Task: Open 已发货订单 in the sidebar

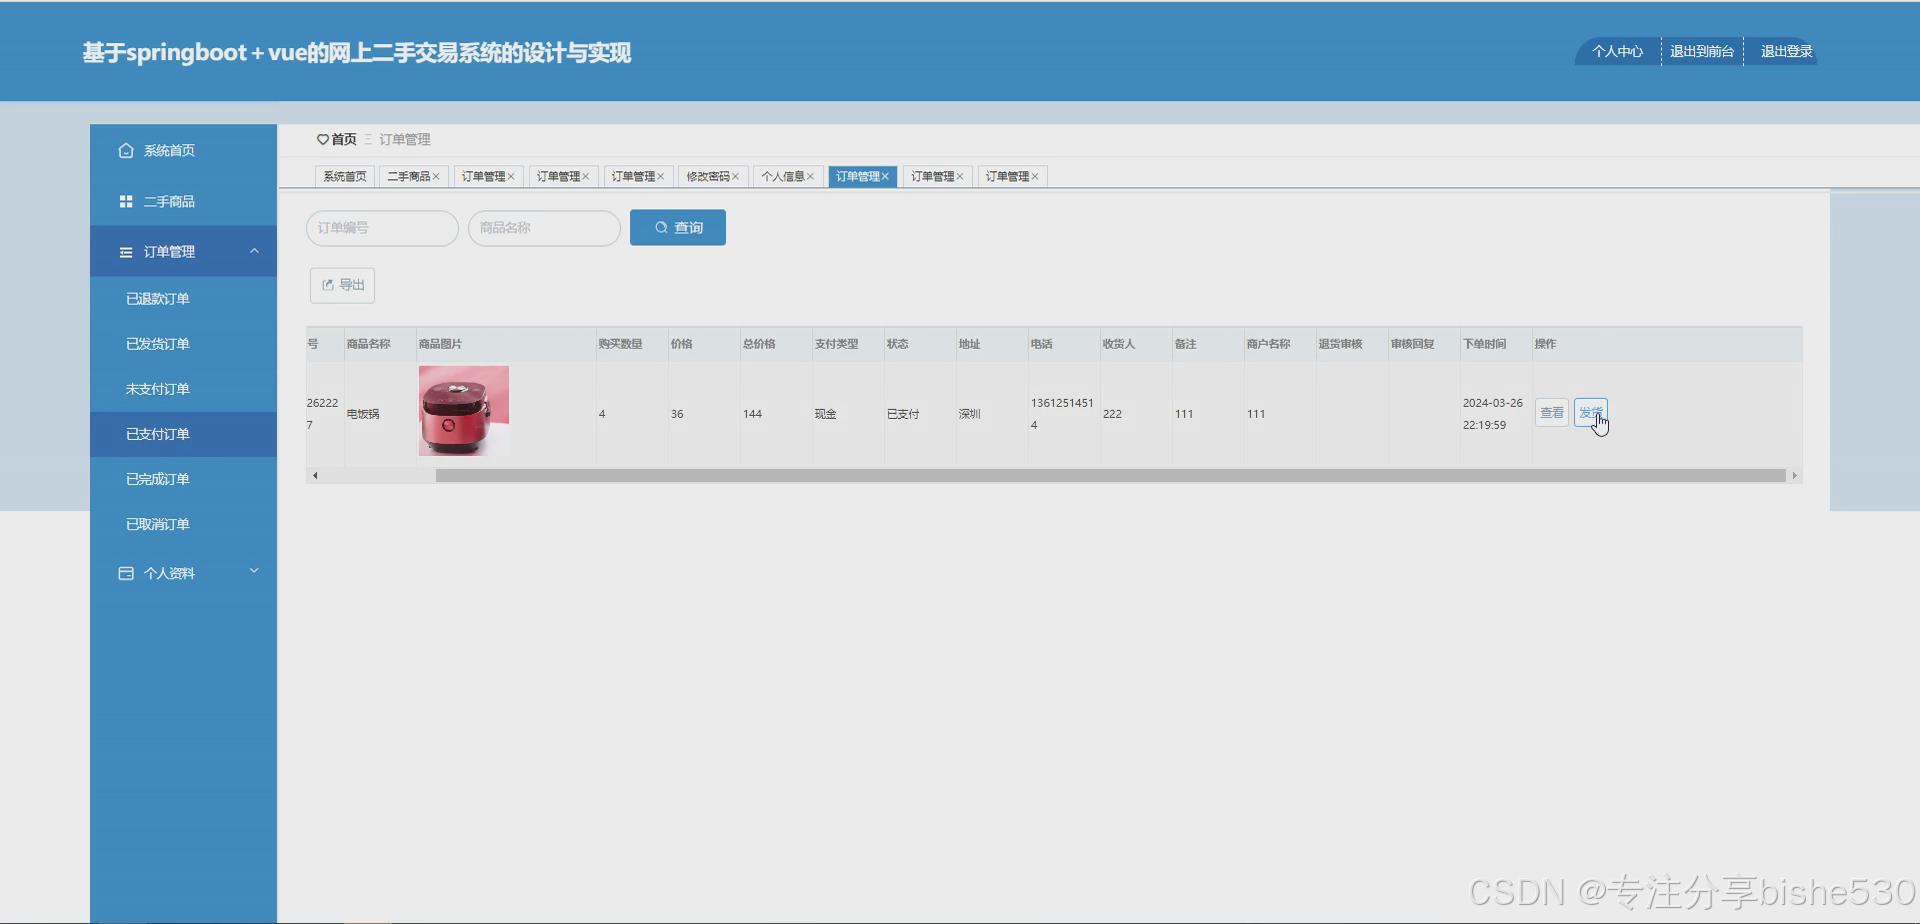Action: pyautogui.click(x=183, y=344)
